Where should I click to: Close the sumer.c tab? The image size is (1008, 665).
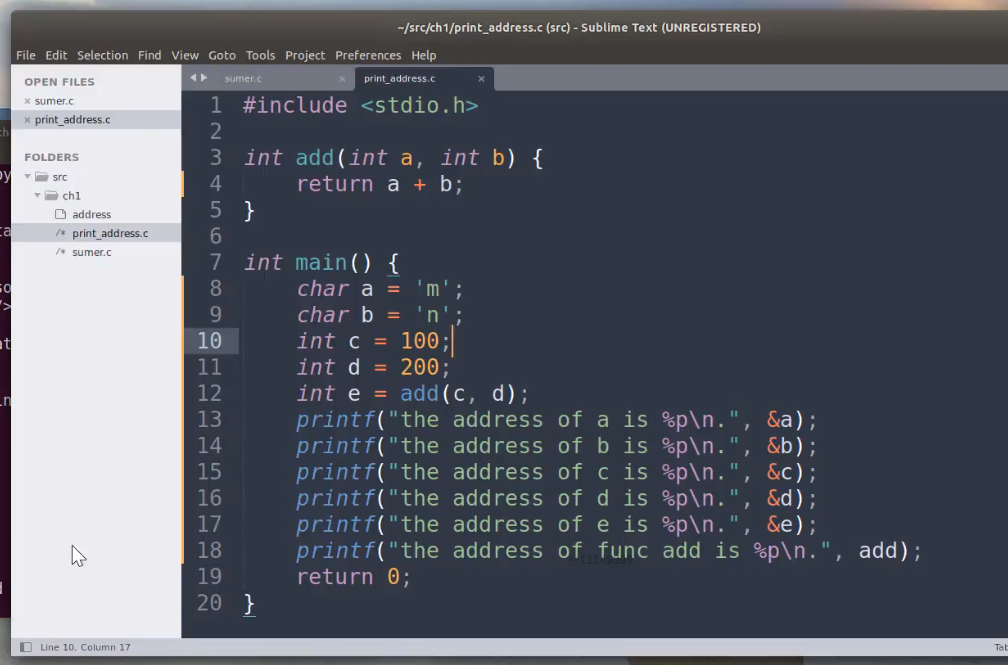(x=342, y=78)
